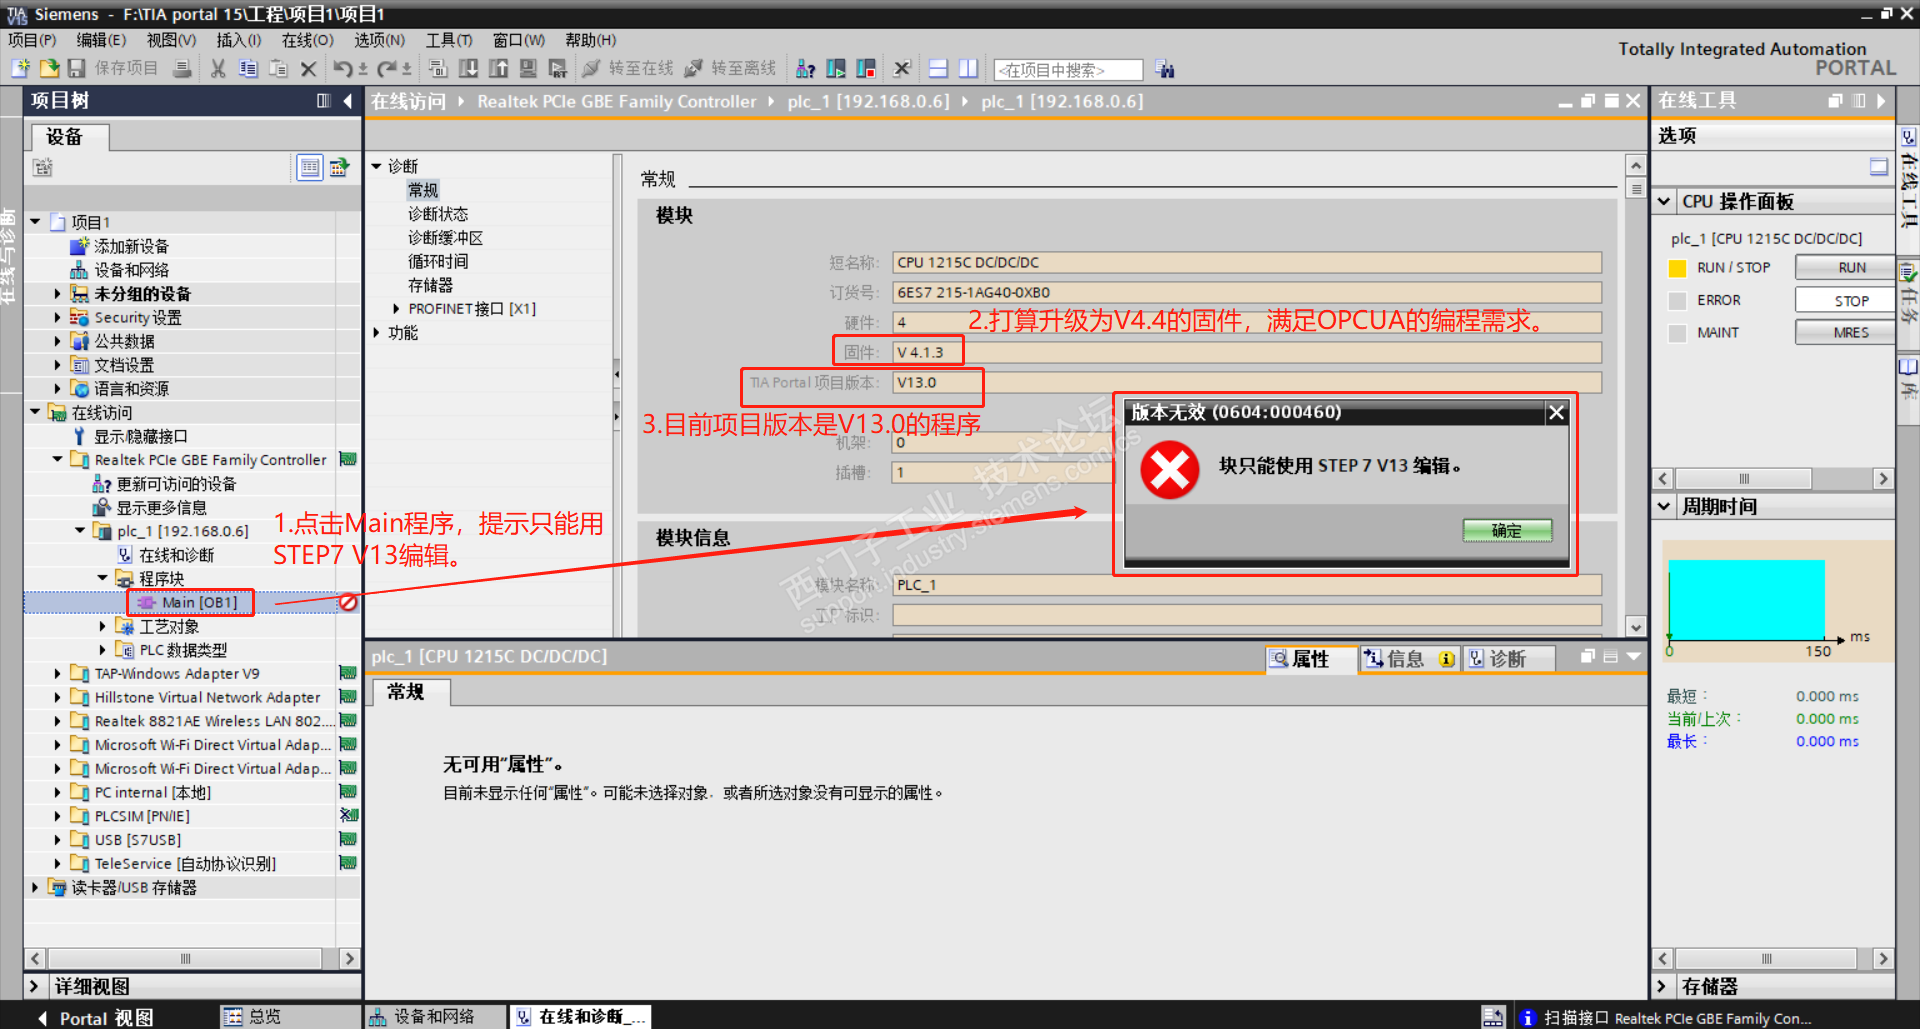Viewport: 1920px width, 1029px height.
Task: Open the 设备和网络 editor tab
Action: click(434, 1017)
